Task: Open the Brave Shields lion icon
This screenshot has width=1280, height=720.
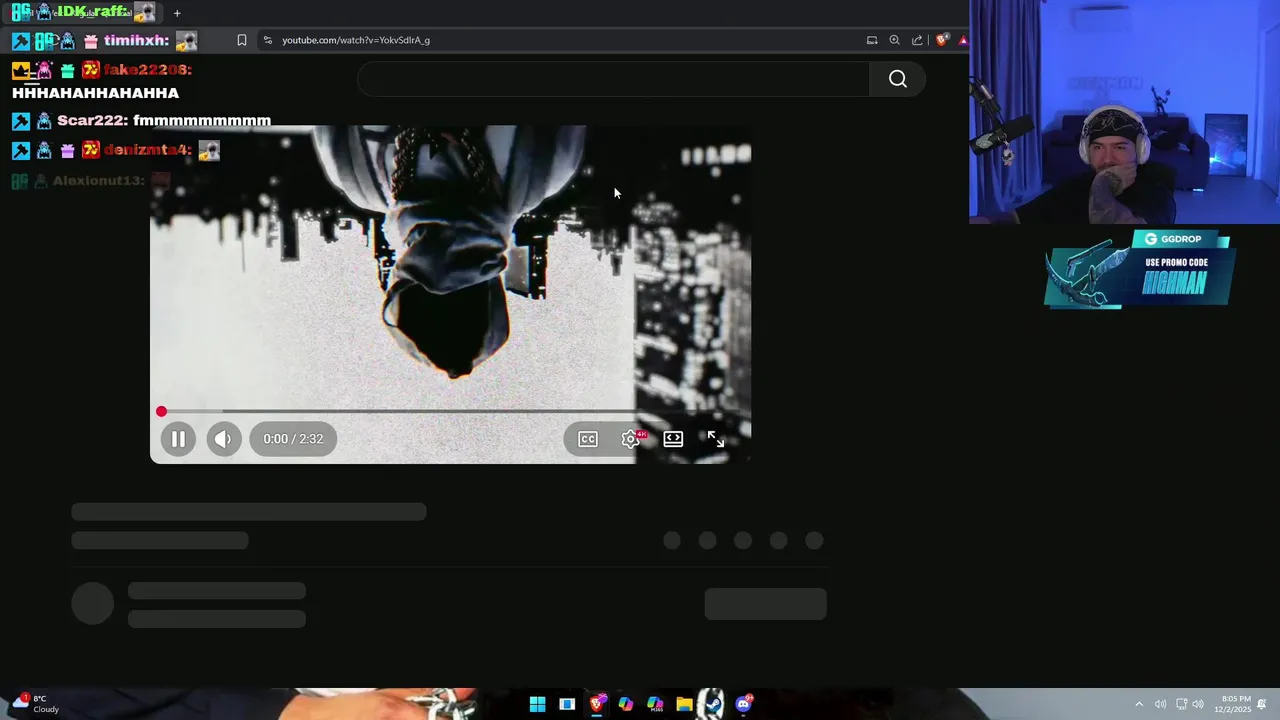Action: 941,40
